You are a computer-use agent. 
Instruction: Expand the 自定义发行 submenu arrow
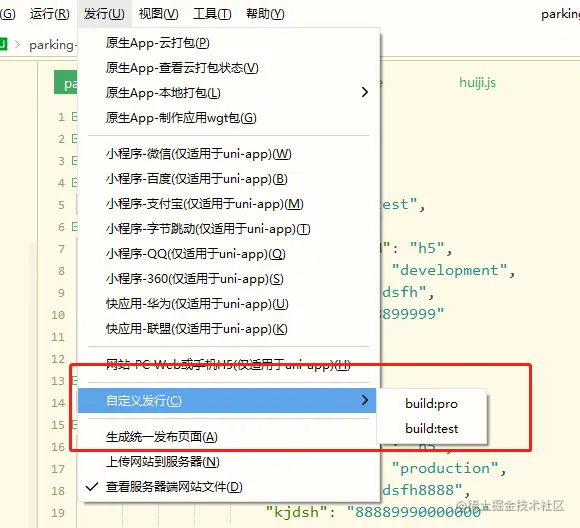pos(365,400)
